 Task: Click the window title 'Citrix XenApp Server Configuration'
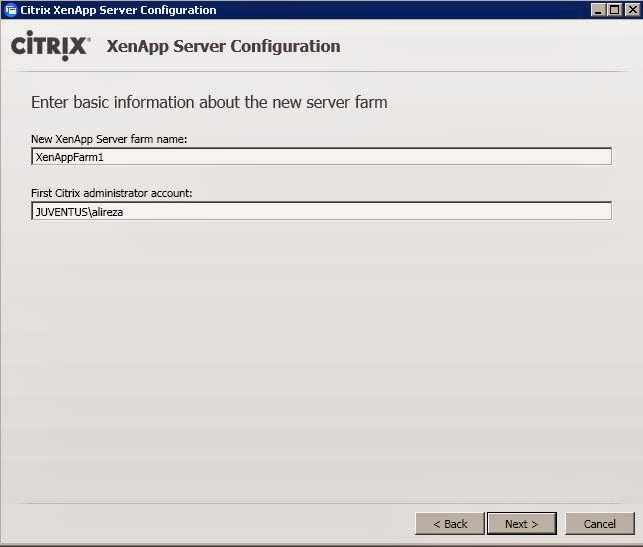[x=118, y=10]
